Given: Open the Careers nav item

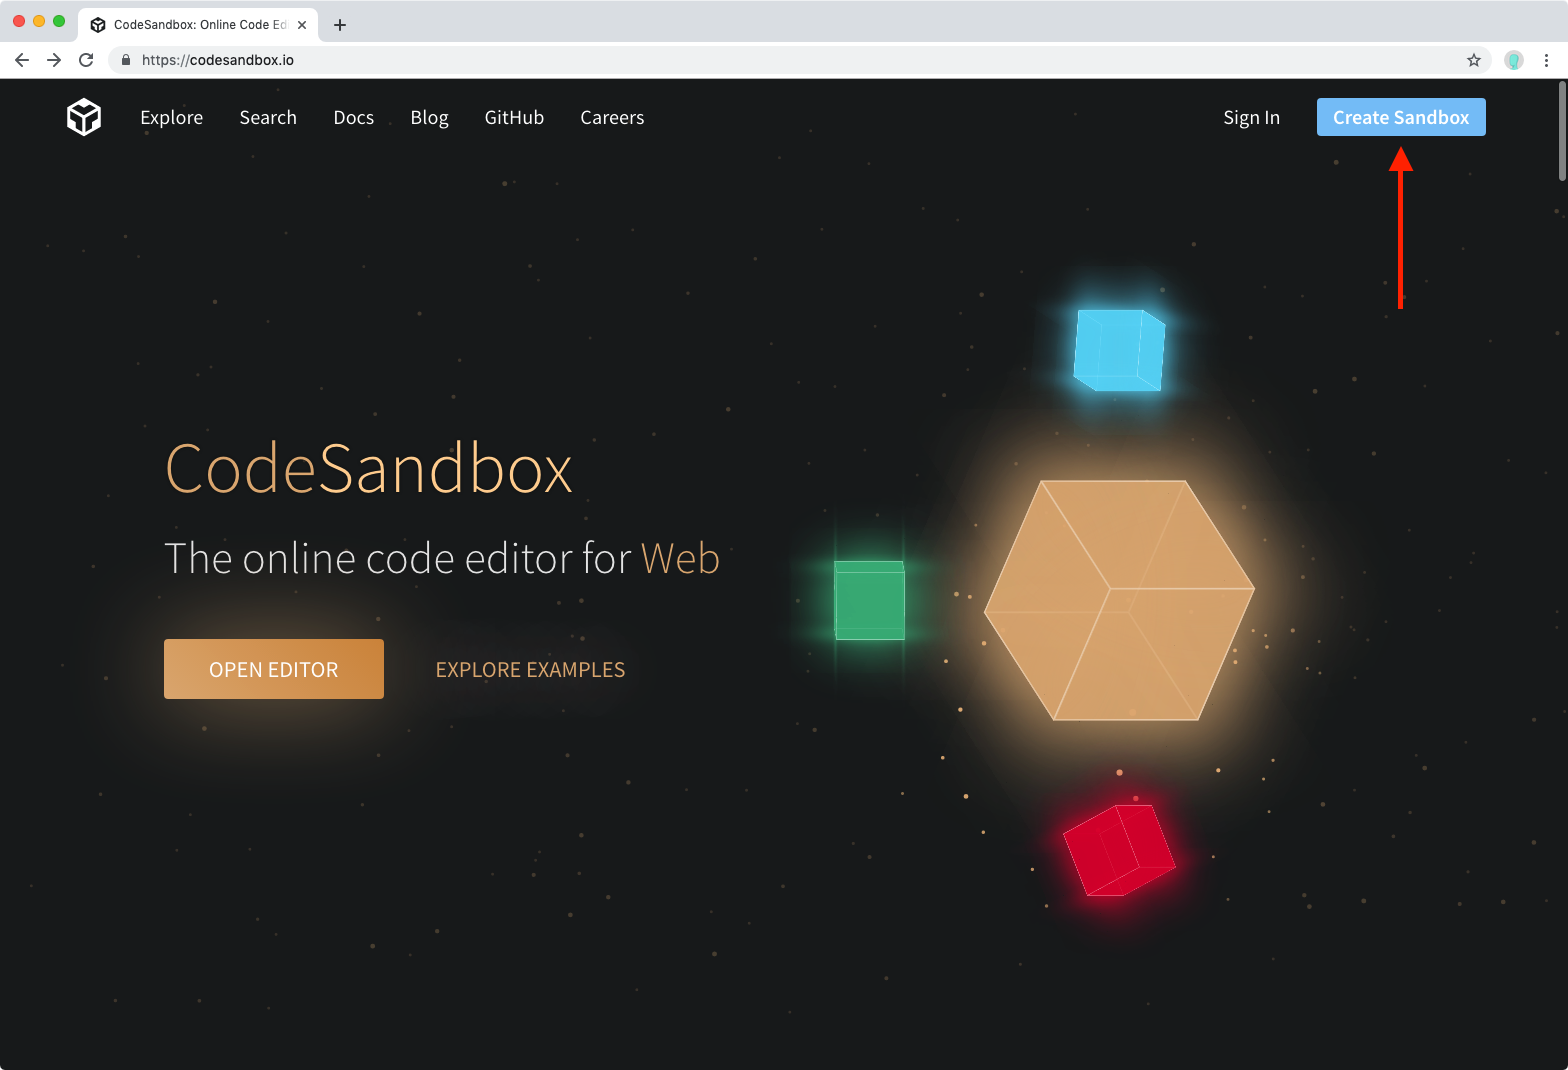Looking at the screenshot, I should 612,117.
